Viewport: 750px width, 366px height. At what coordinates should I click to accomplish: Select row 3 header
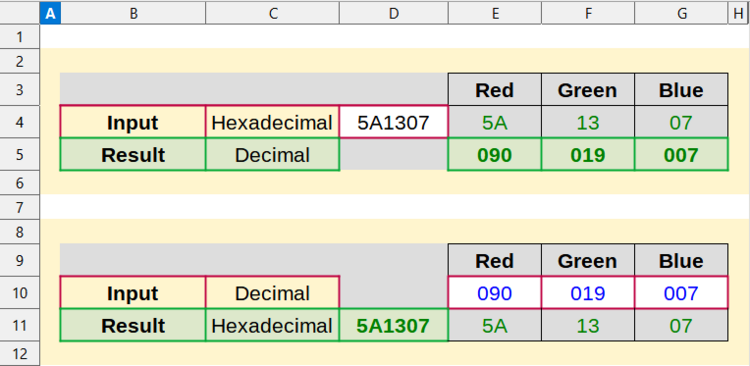pyautogui.click(x=20, y=89)
